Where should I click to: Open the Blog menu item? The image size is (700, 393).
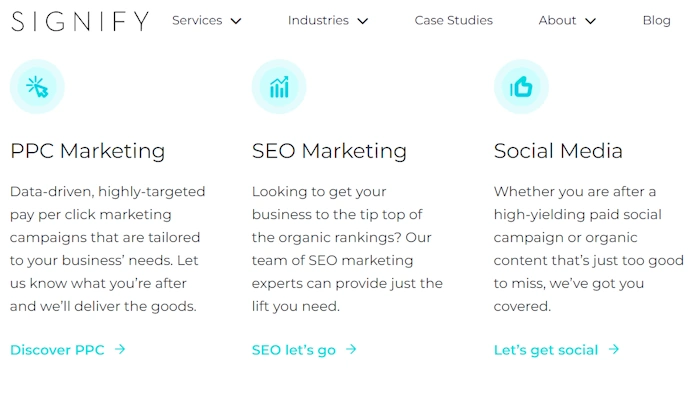point(657,21)
